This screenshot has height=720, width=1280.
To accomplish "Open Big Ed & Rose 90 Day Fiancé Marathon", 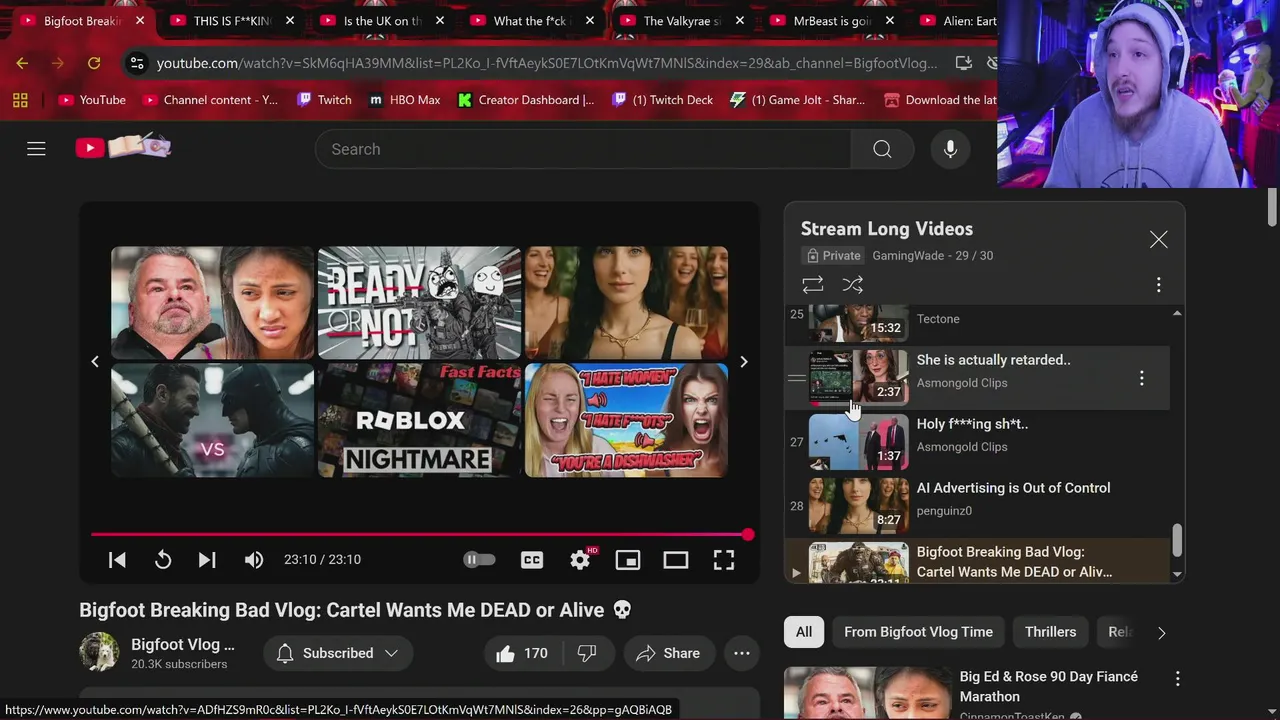I will pyautogui.click(x=1048, y=686).
